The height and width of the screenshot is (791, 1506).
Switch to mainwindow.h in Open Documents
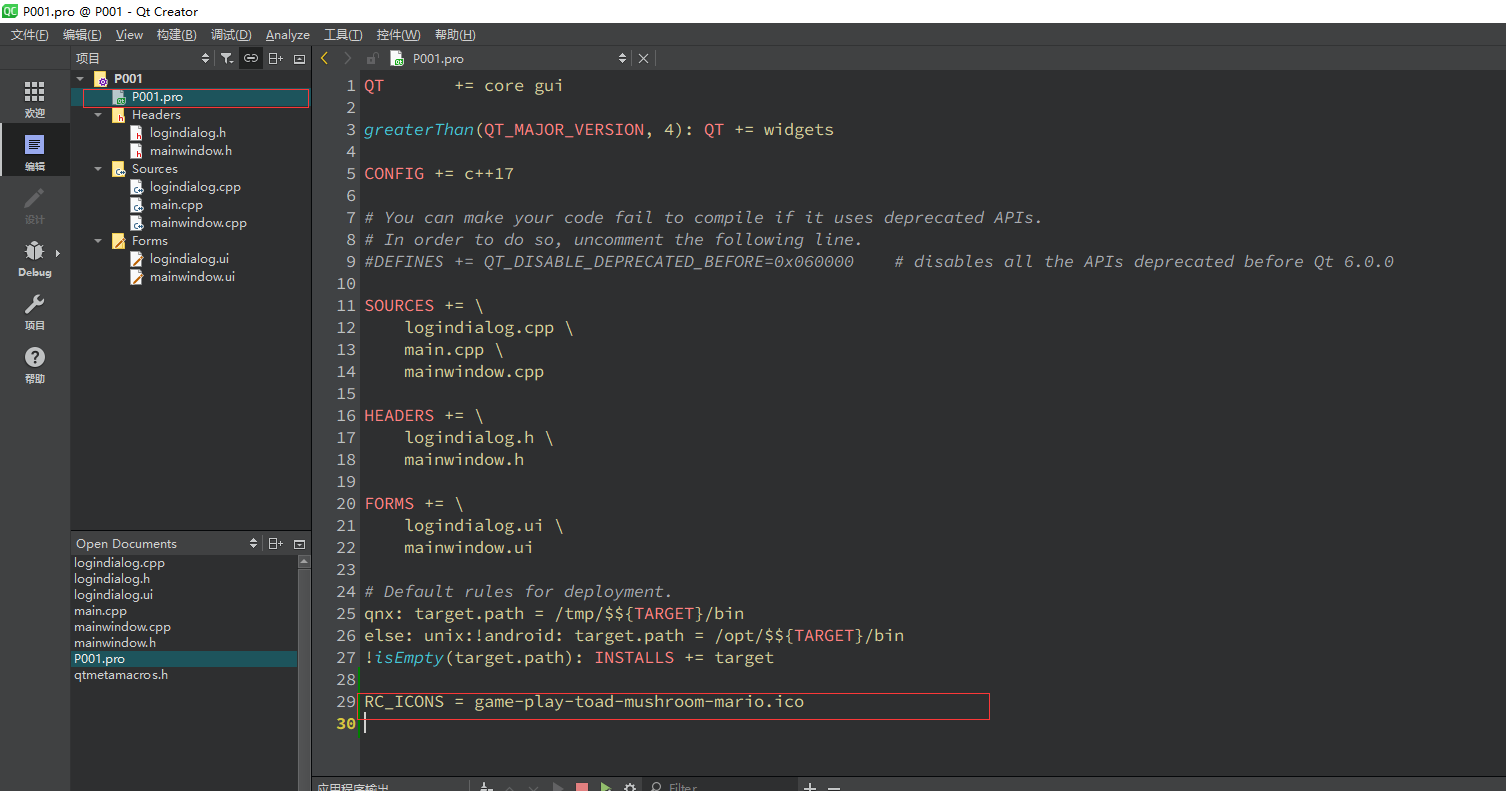115,643
